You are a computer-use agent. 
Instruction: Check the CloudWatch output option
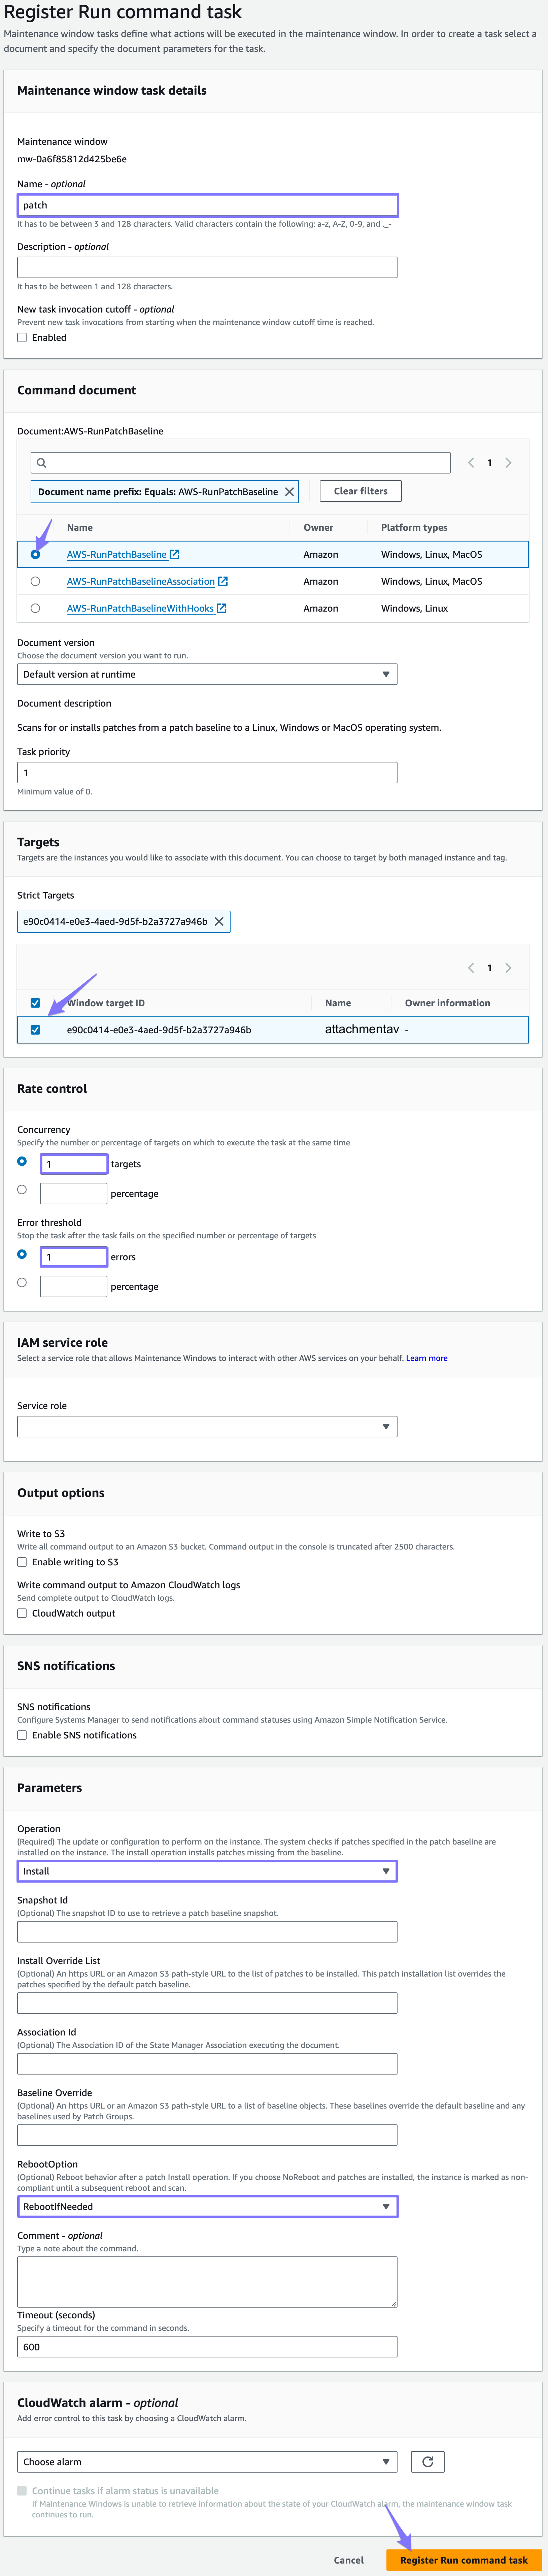[22, 1613]
